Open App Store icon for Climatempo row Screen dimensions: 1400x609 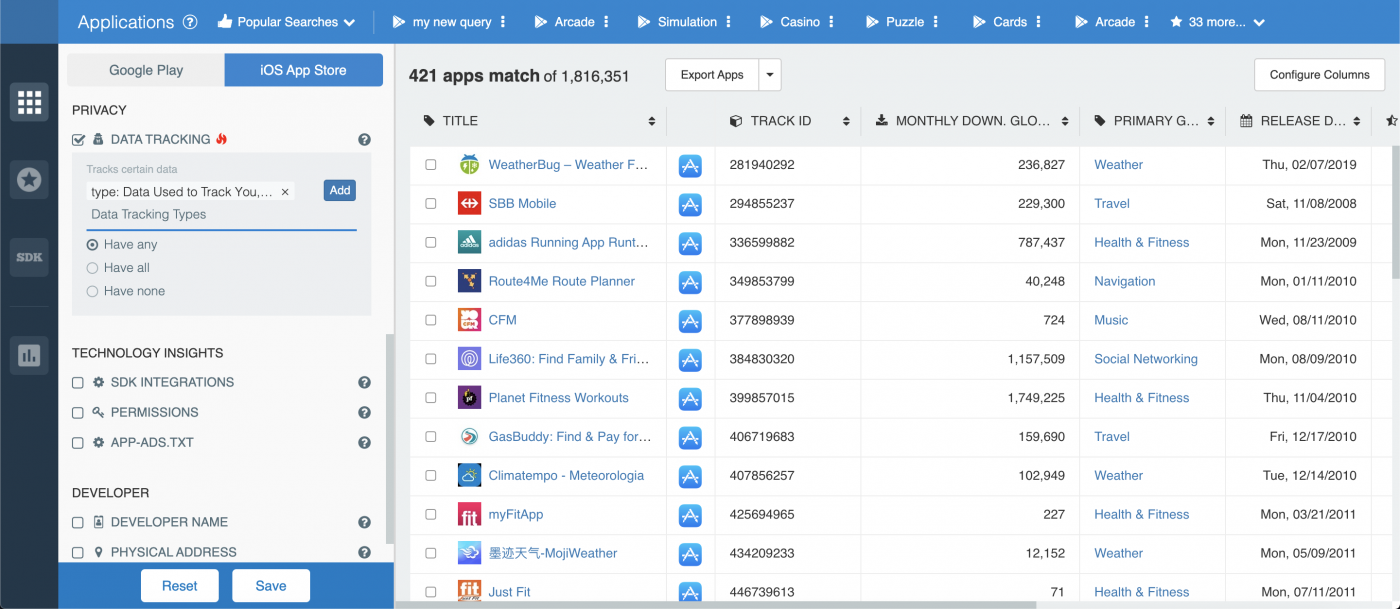pos(690,477)
